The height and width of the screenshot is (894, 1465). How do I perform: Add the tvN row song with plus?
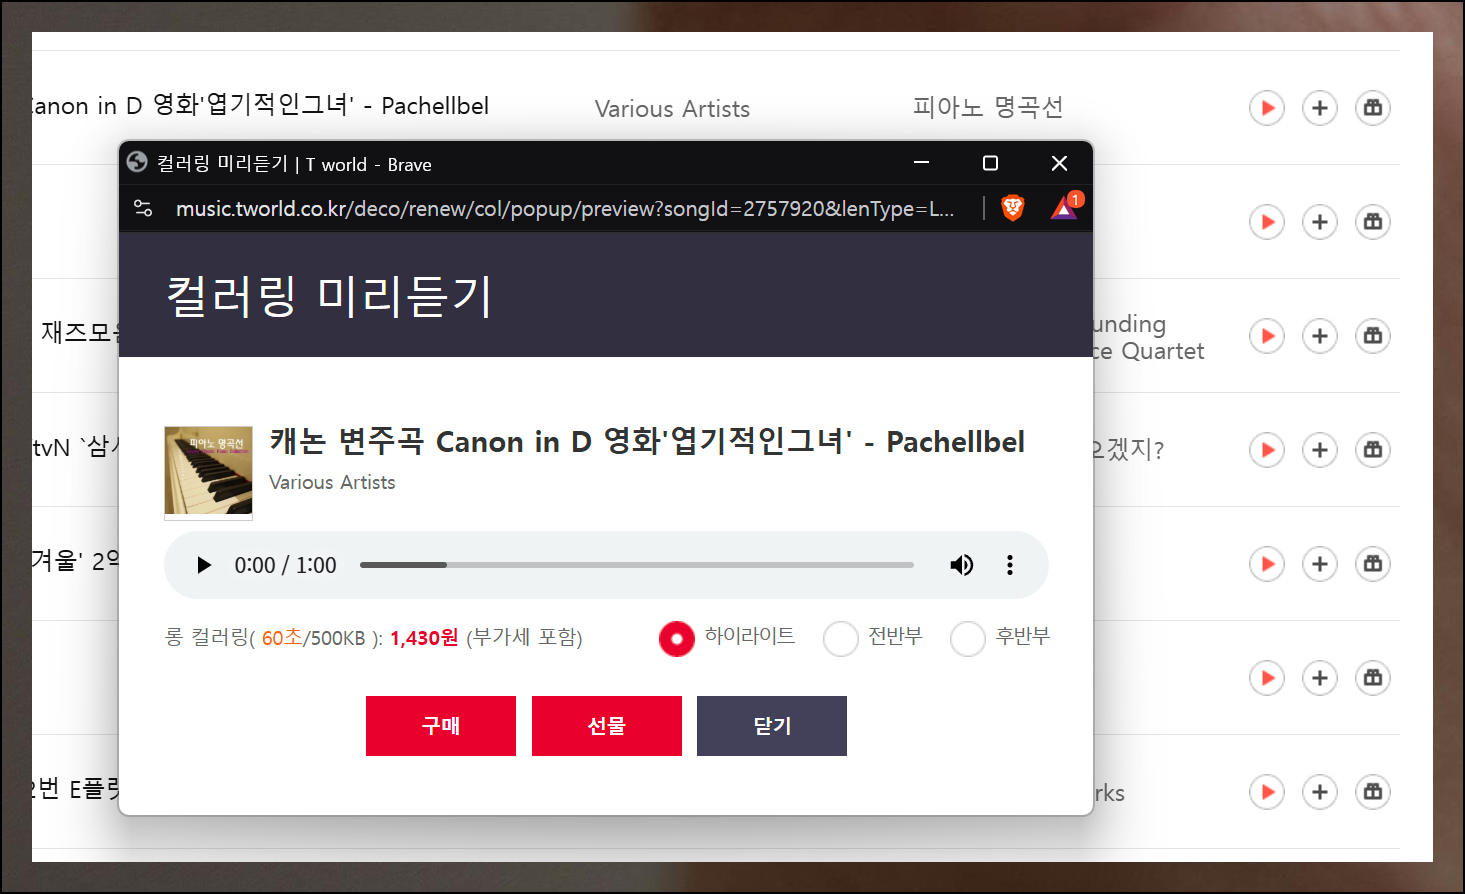pyautogui.click(x=1320, y=449)
